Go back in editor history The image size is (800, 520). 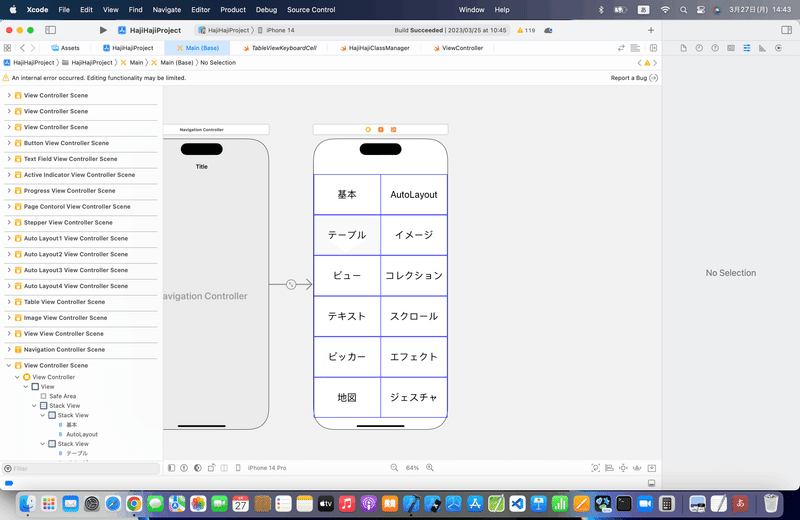(x=22, y=48)
